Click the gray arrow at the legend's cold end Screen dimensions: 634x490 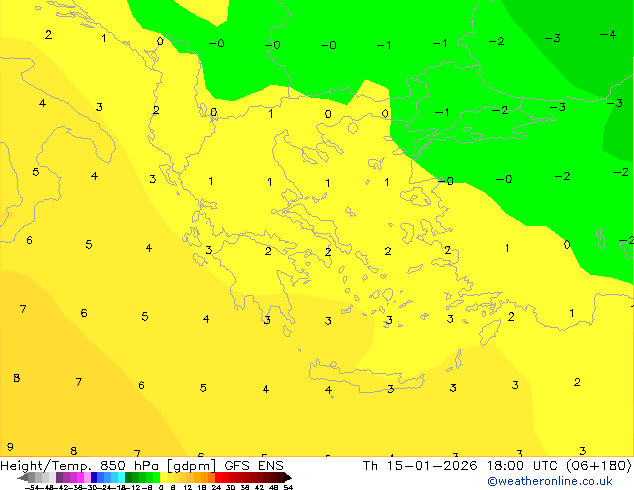pos(23,477)
